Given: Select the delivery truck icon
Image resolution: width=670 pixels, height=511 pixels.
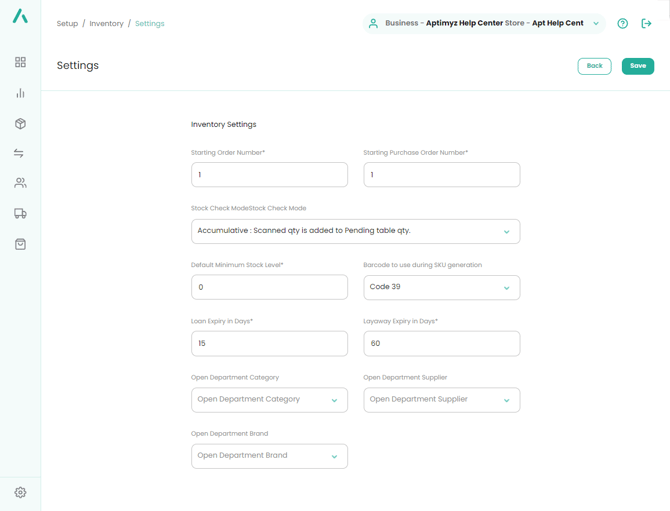Looking at the screenshot, I should point(20,213).
